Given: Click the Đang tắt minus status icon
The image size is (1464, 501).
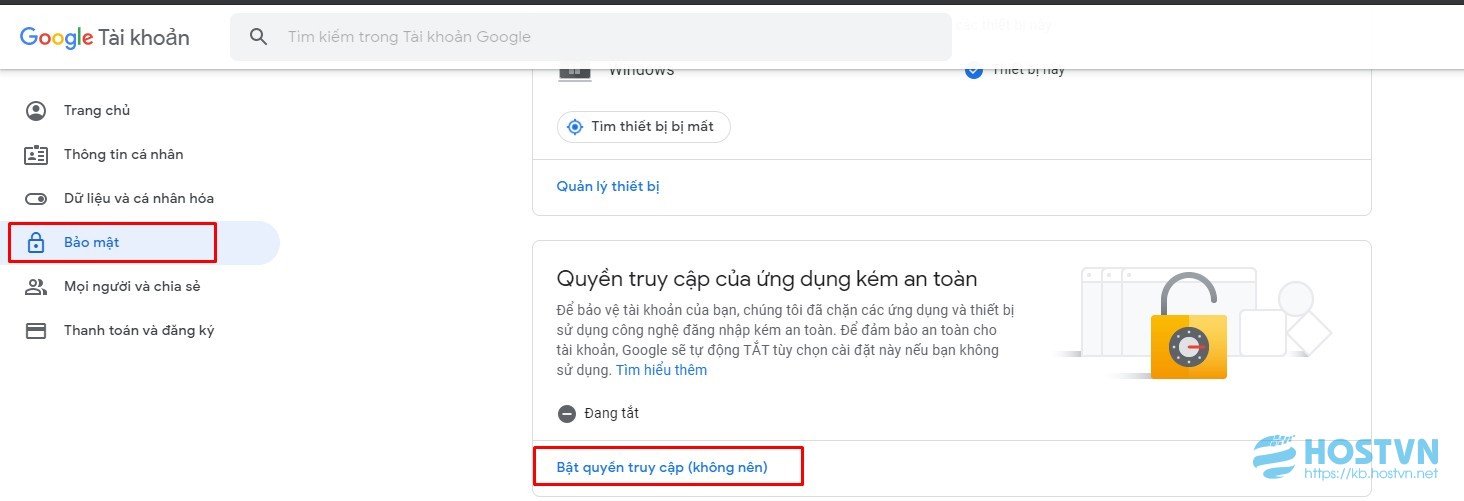Looking at the screenshot, I should [567, 413].
